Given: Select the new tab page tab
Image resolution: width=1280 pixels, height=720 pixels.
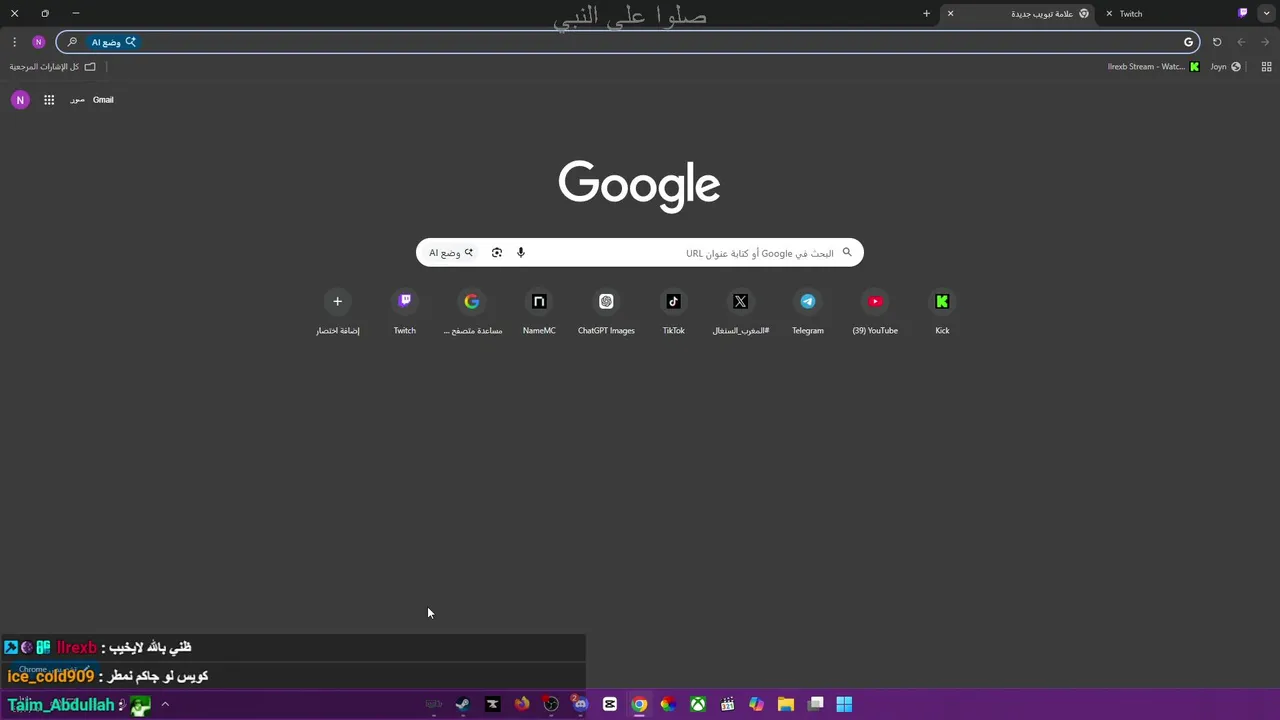Looking at the screenshot, I should click(1018, 14).
